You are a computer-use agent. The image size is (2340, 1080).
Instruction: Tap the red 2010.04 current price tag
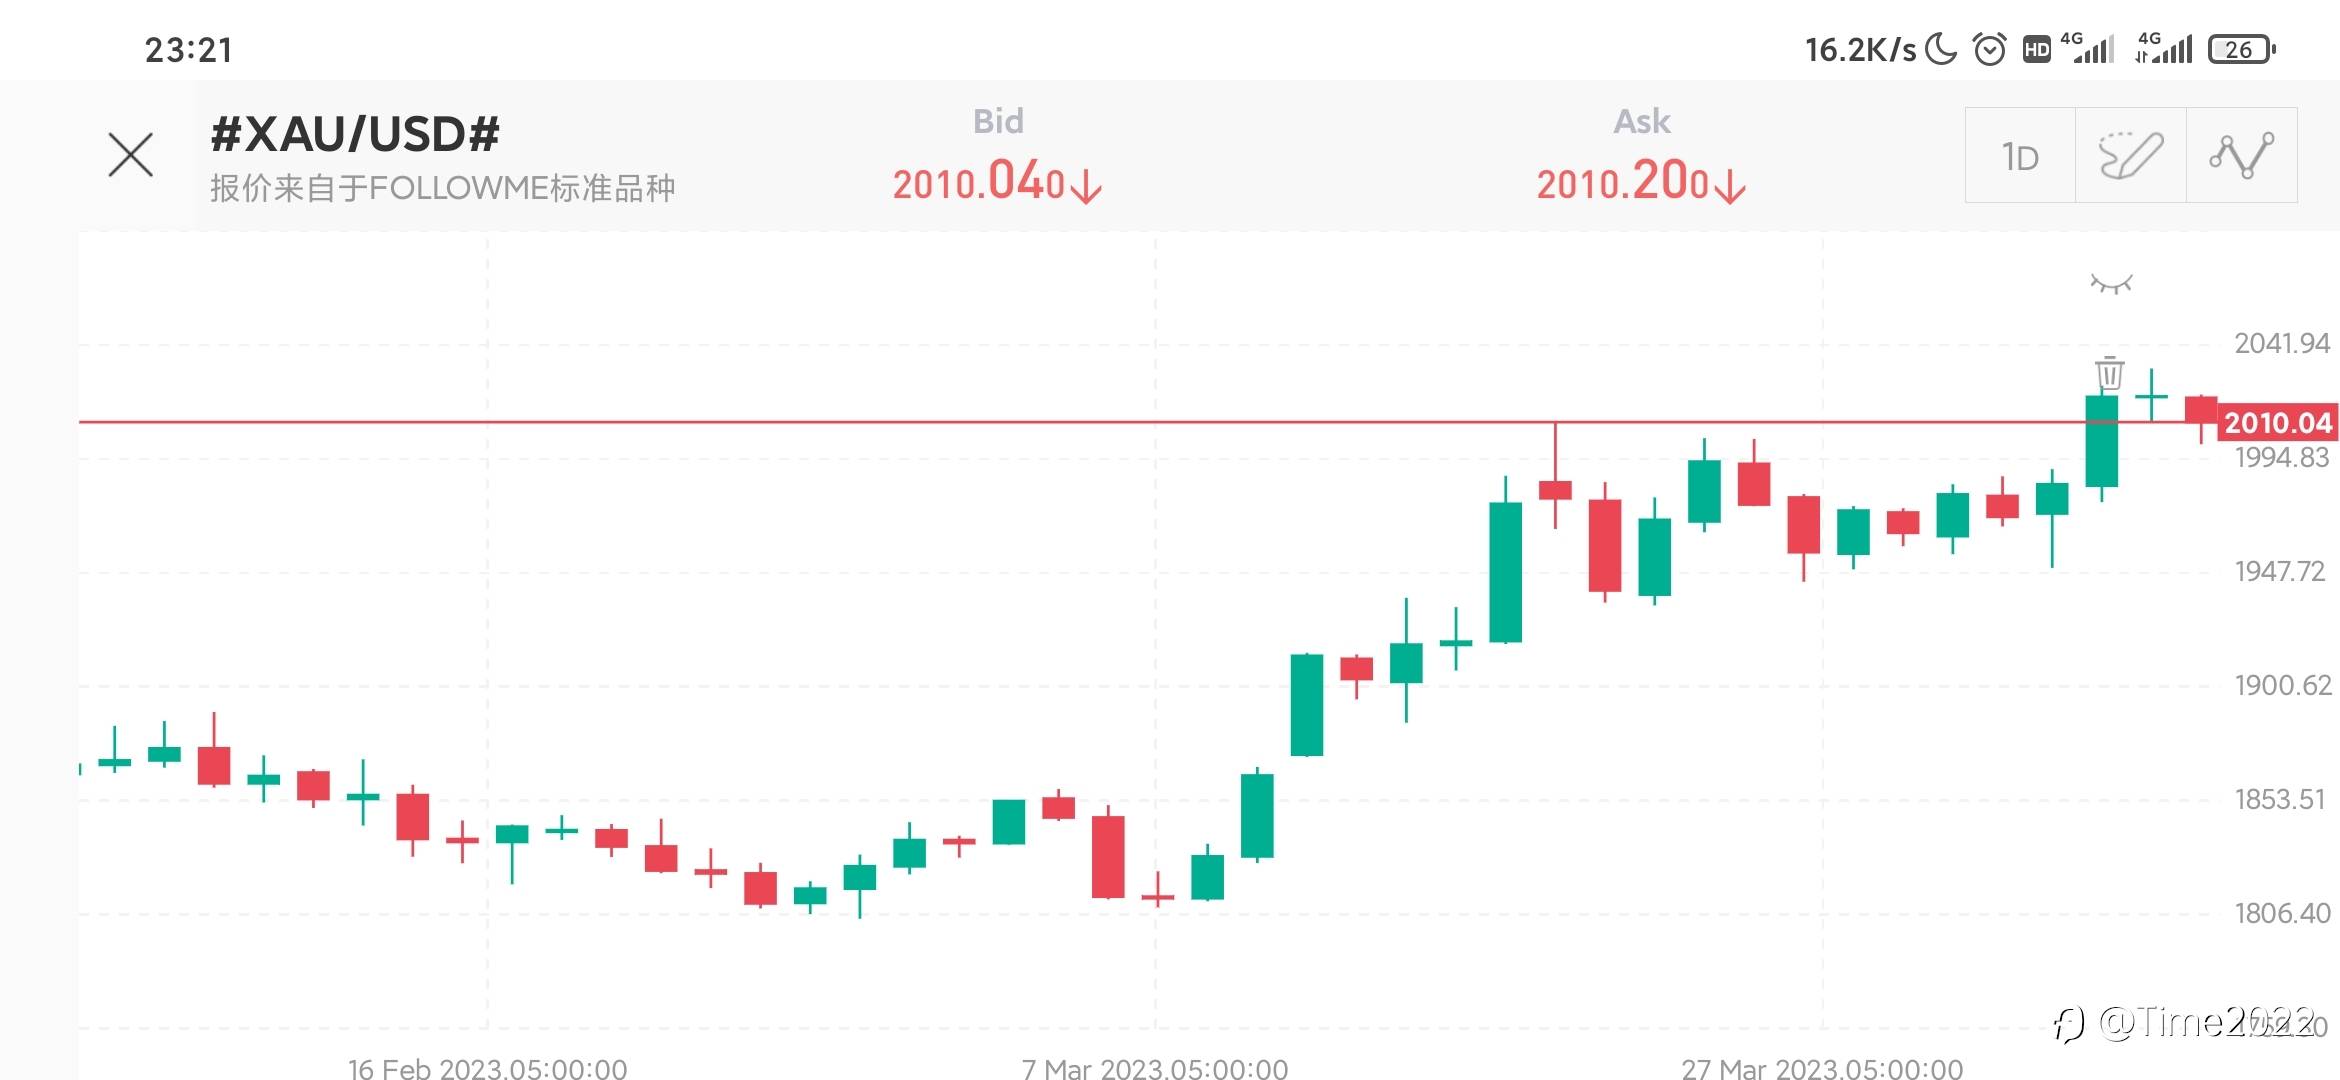click(x=2277, y=423)
